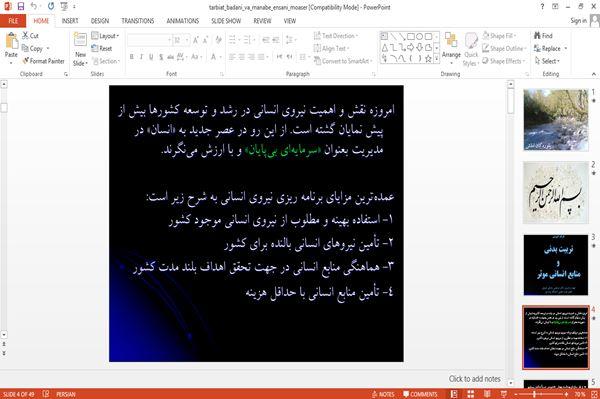Open the Find tool
Screen dimensions: 600x399
(x=543, y=36)
